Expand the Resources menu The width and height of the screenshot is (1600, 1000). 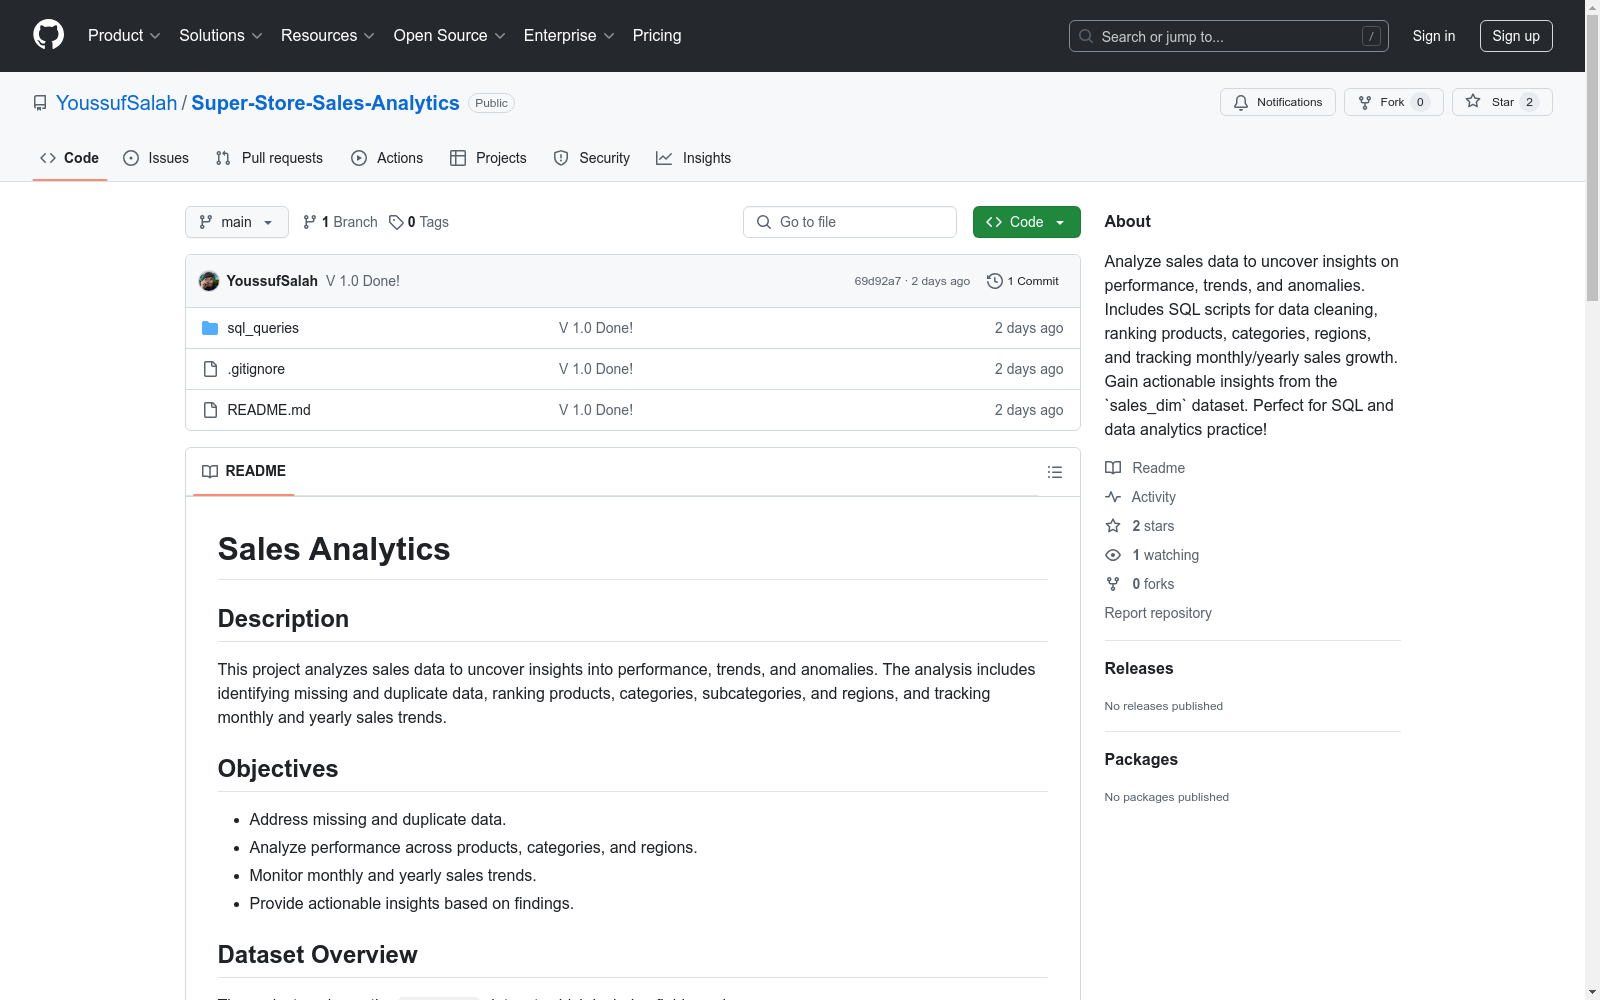[328, 36]
